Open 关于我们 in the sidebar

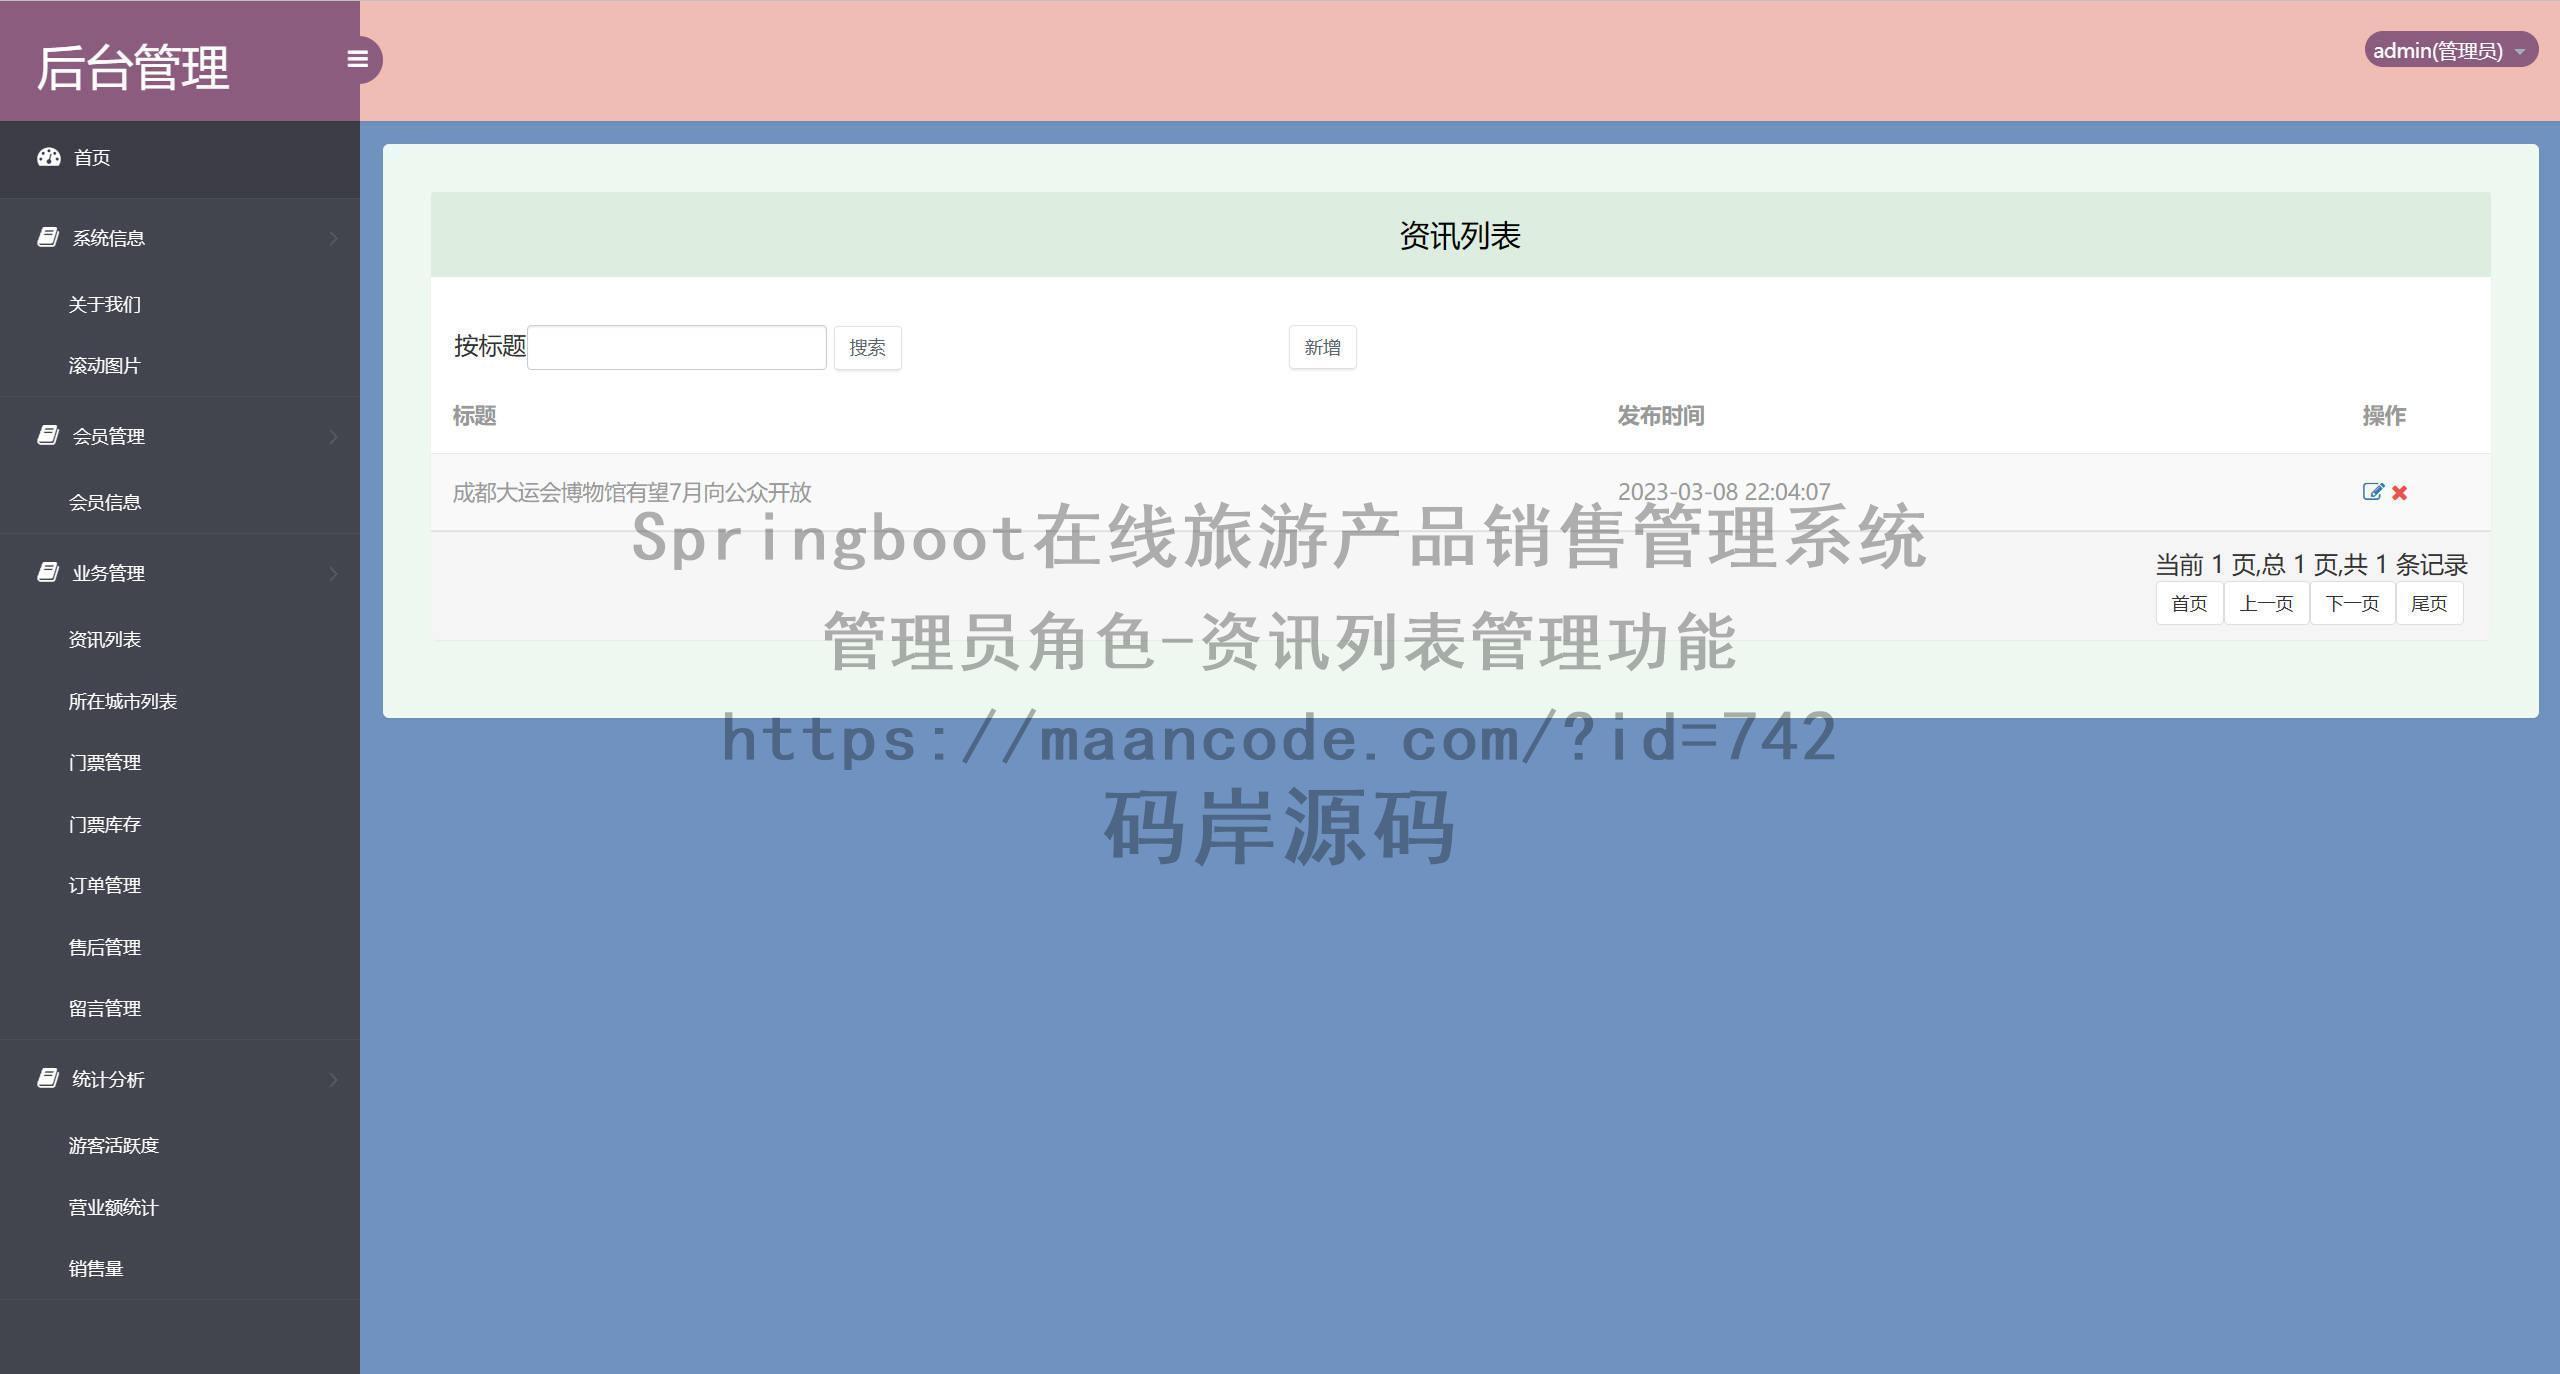[x=104, y=304]
